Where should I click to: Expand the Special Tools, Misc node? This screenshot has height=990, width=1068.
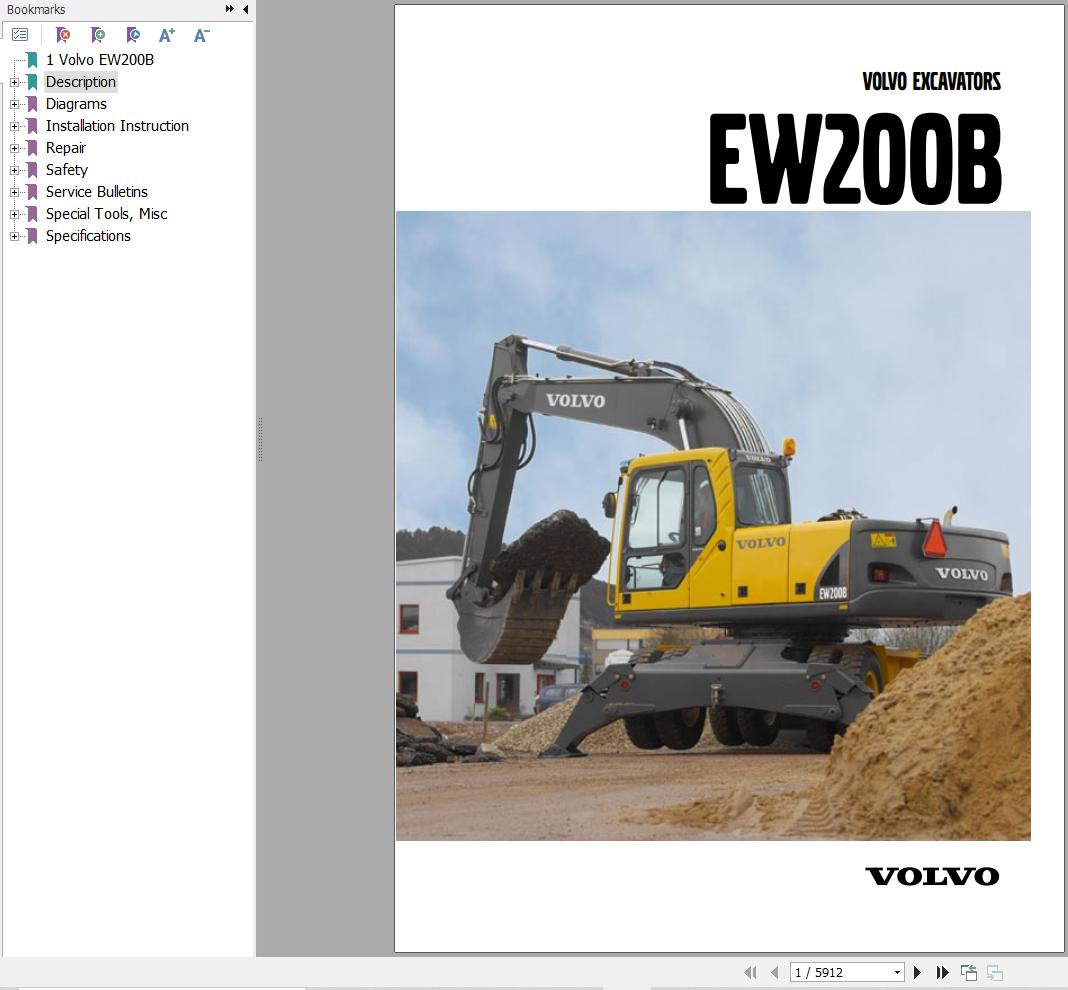[x=14, y=214]
